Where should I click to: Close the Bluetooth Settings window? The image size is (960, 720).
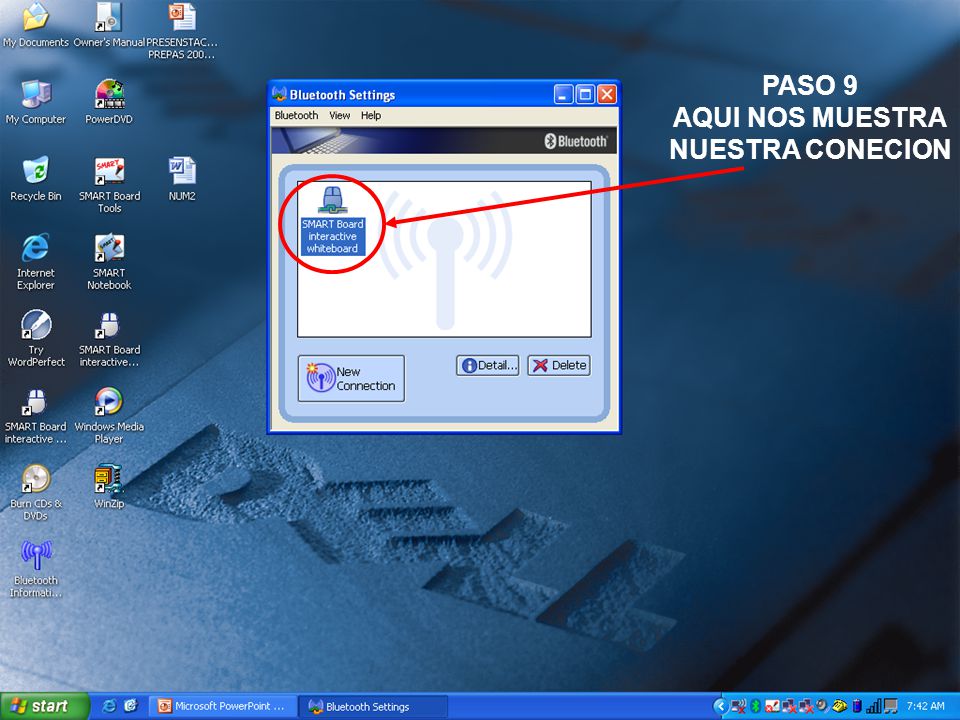(x=607, y=94)
